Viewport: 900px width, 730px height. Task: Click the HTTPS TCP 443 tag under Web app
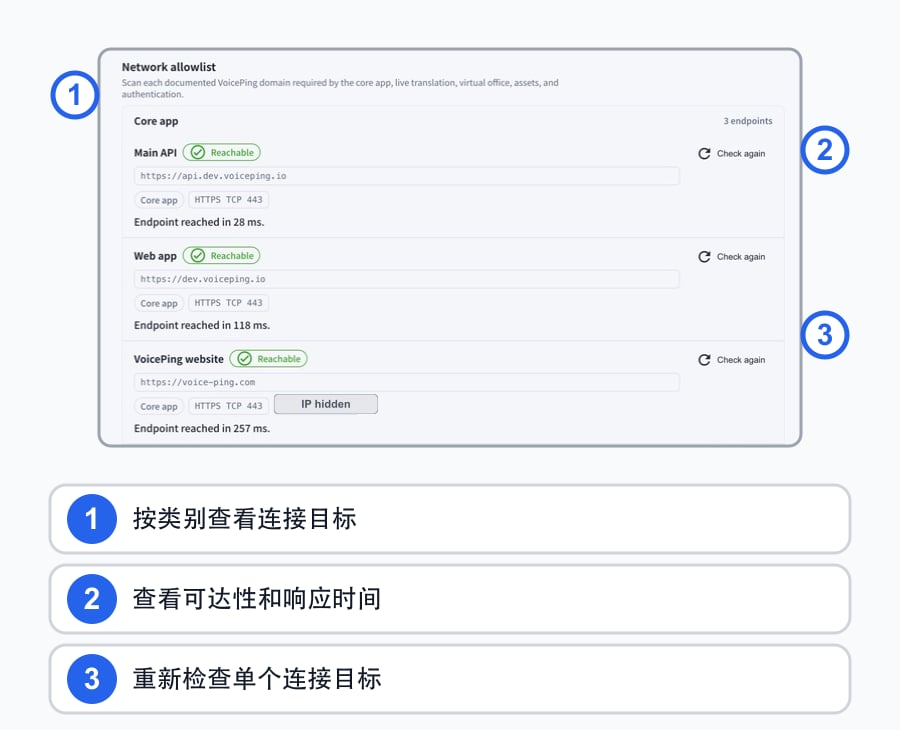228,303
